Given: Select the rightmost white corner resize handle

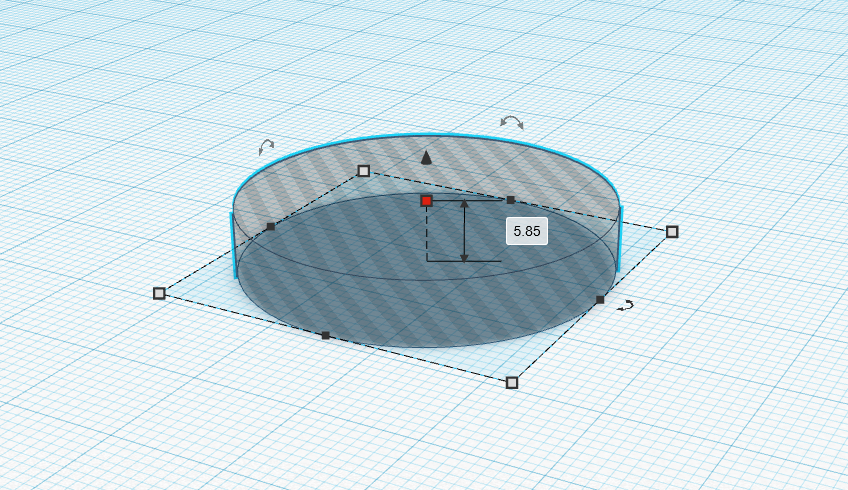Looking at the screenshot, I should pos(672,232).
